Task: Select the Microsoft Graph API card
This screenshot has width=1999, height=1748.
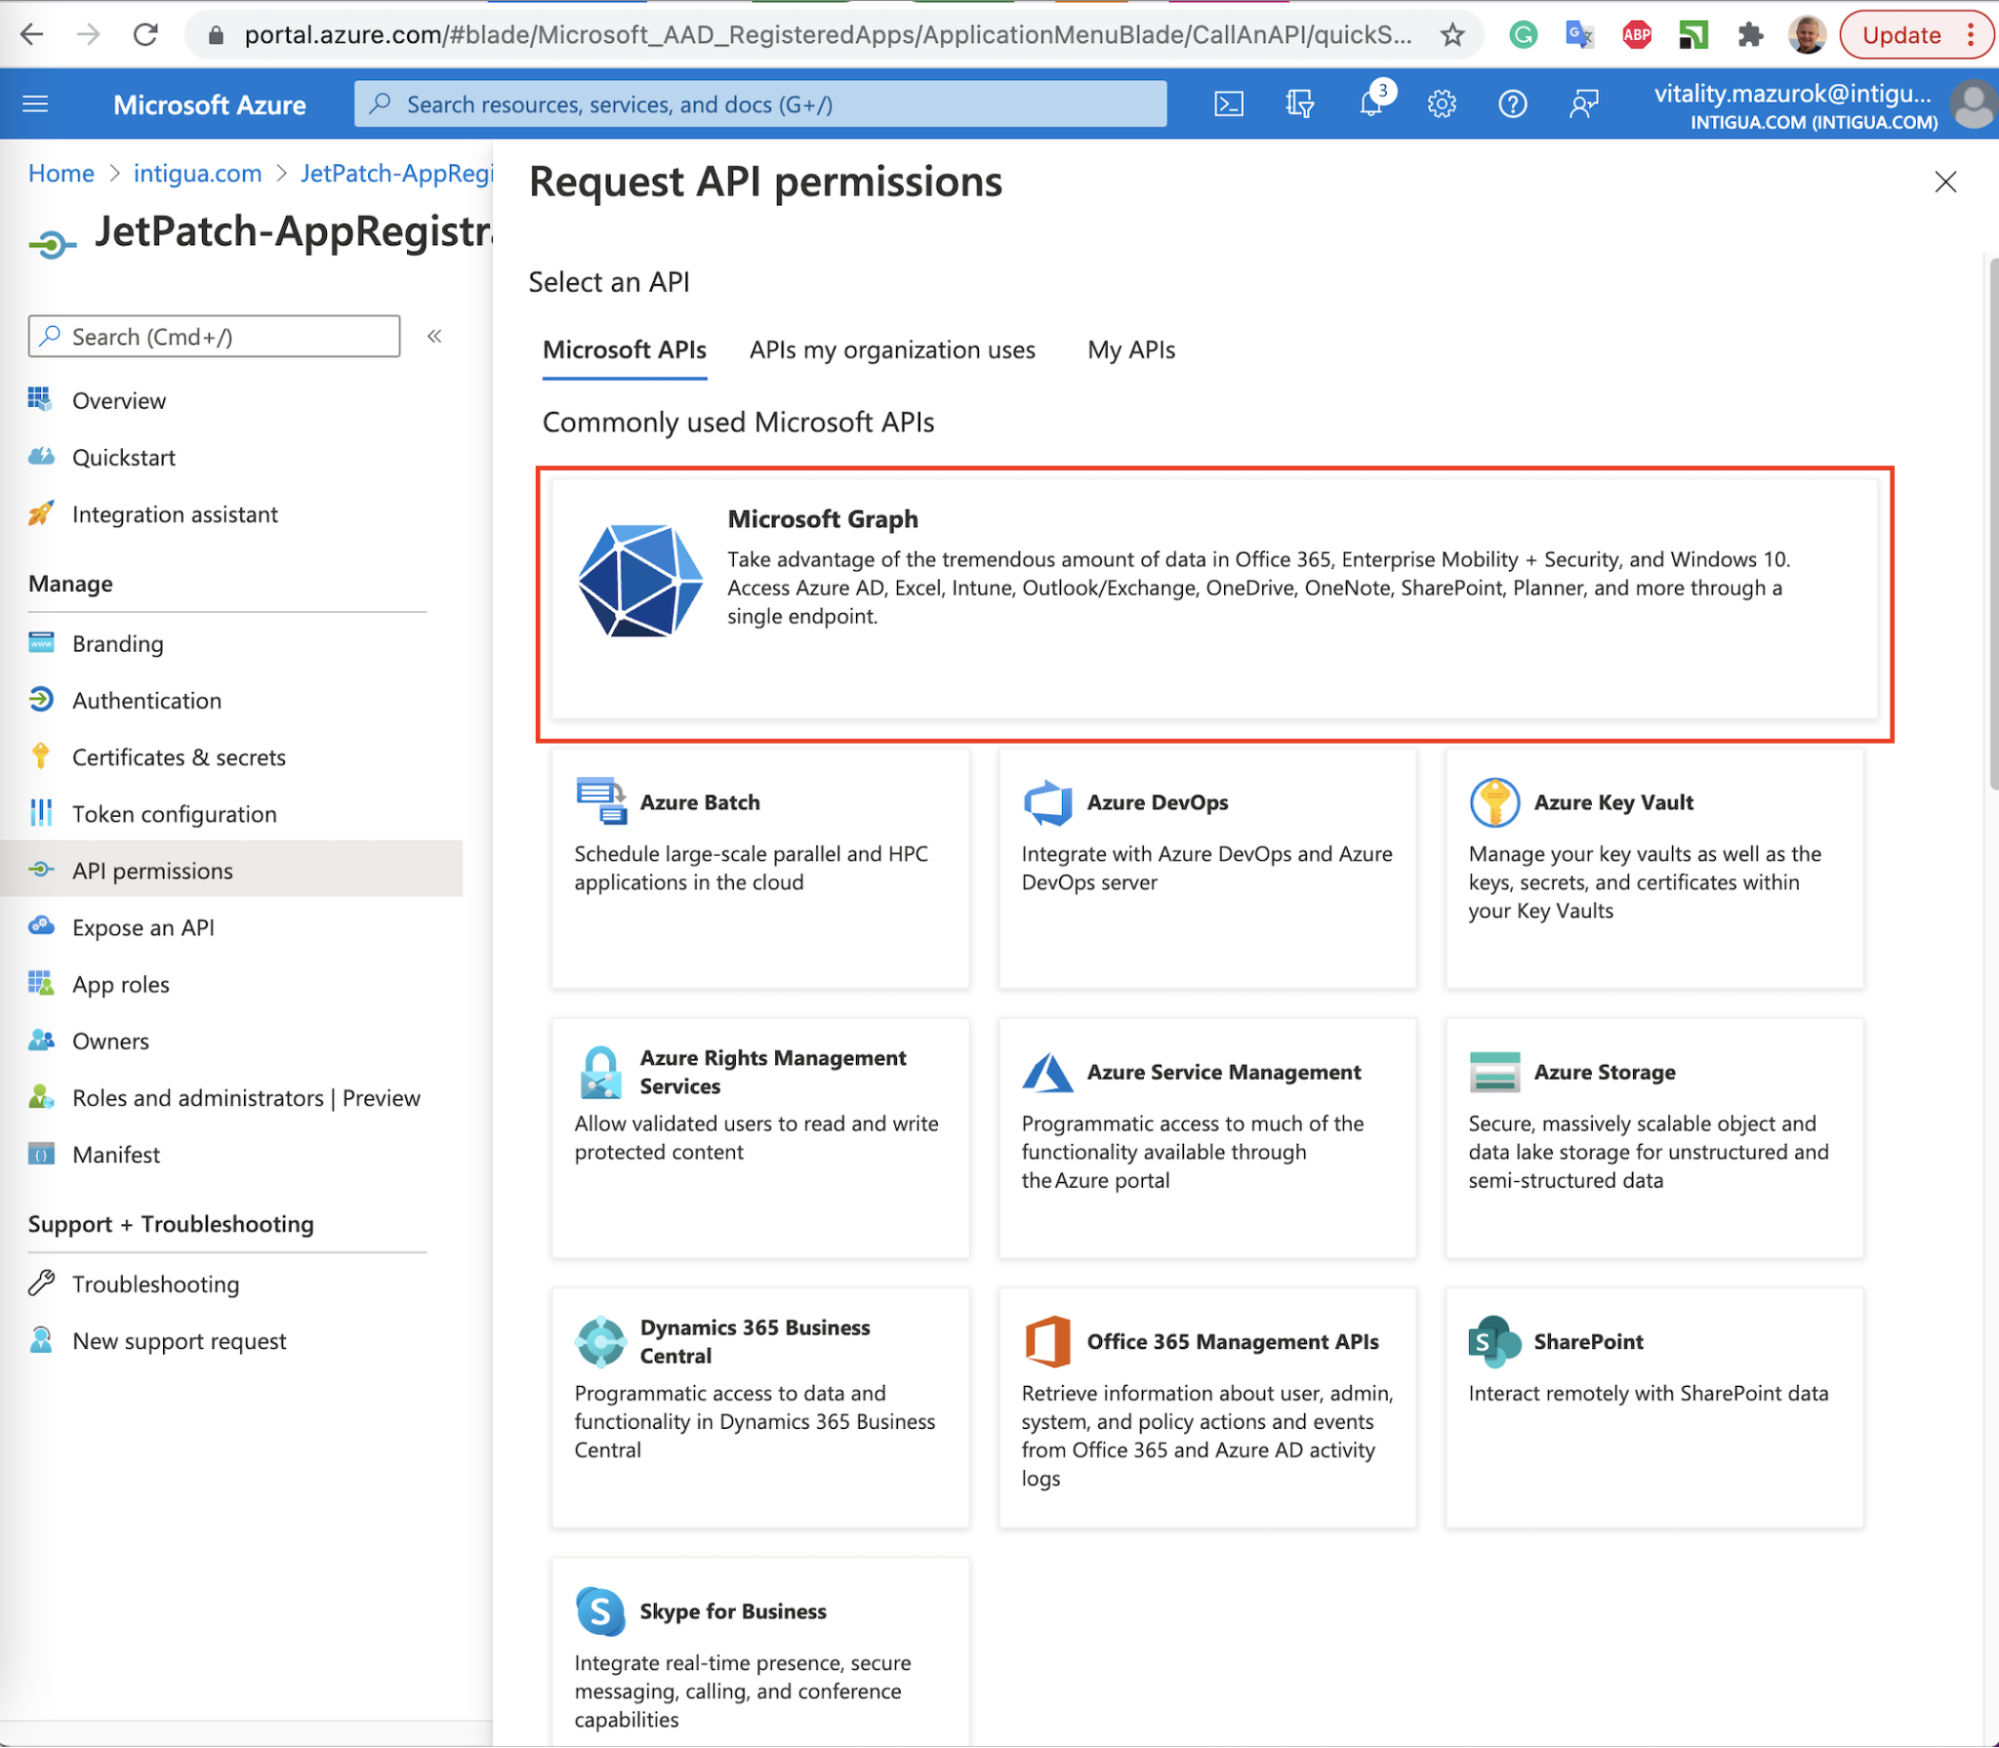Action: click(1214, 599)
